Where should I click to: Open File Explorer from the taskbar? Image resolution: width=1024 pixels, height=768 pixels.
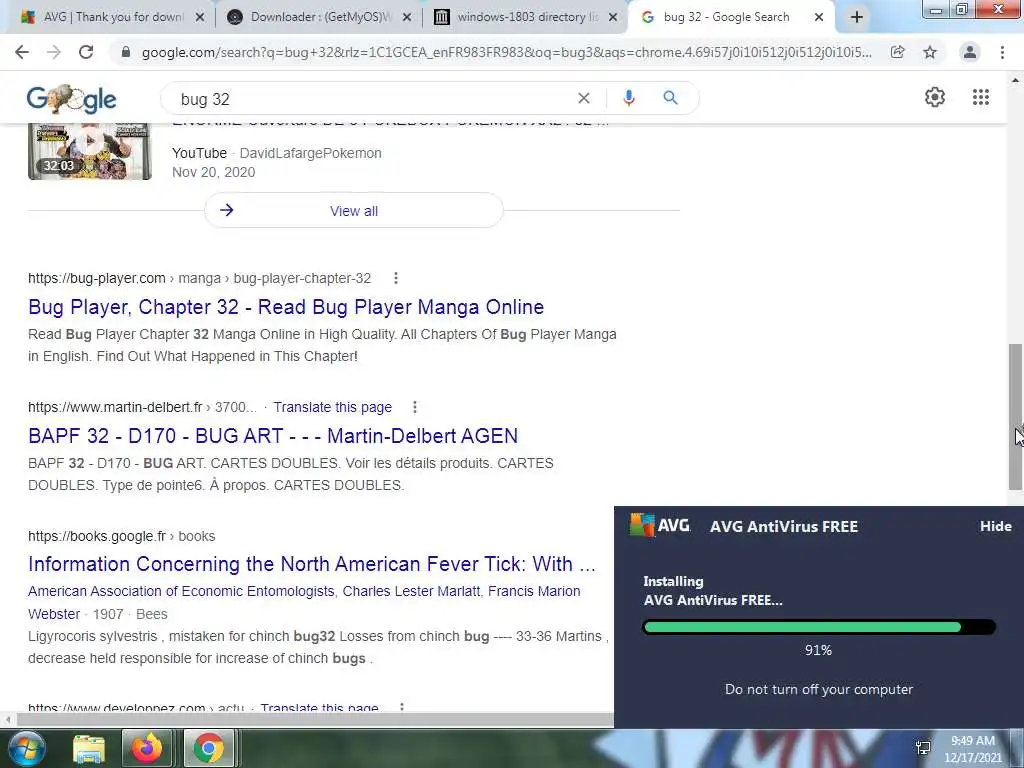coord(89,748)
